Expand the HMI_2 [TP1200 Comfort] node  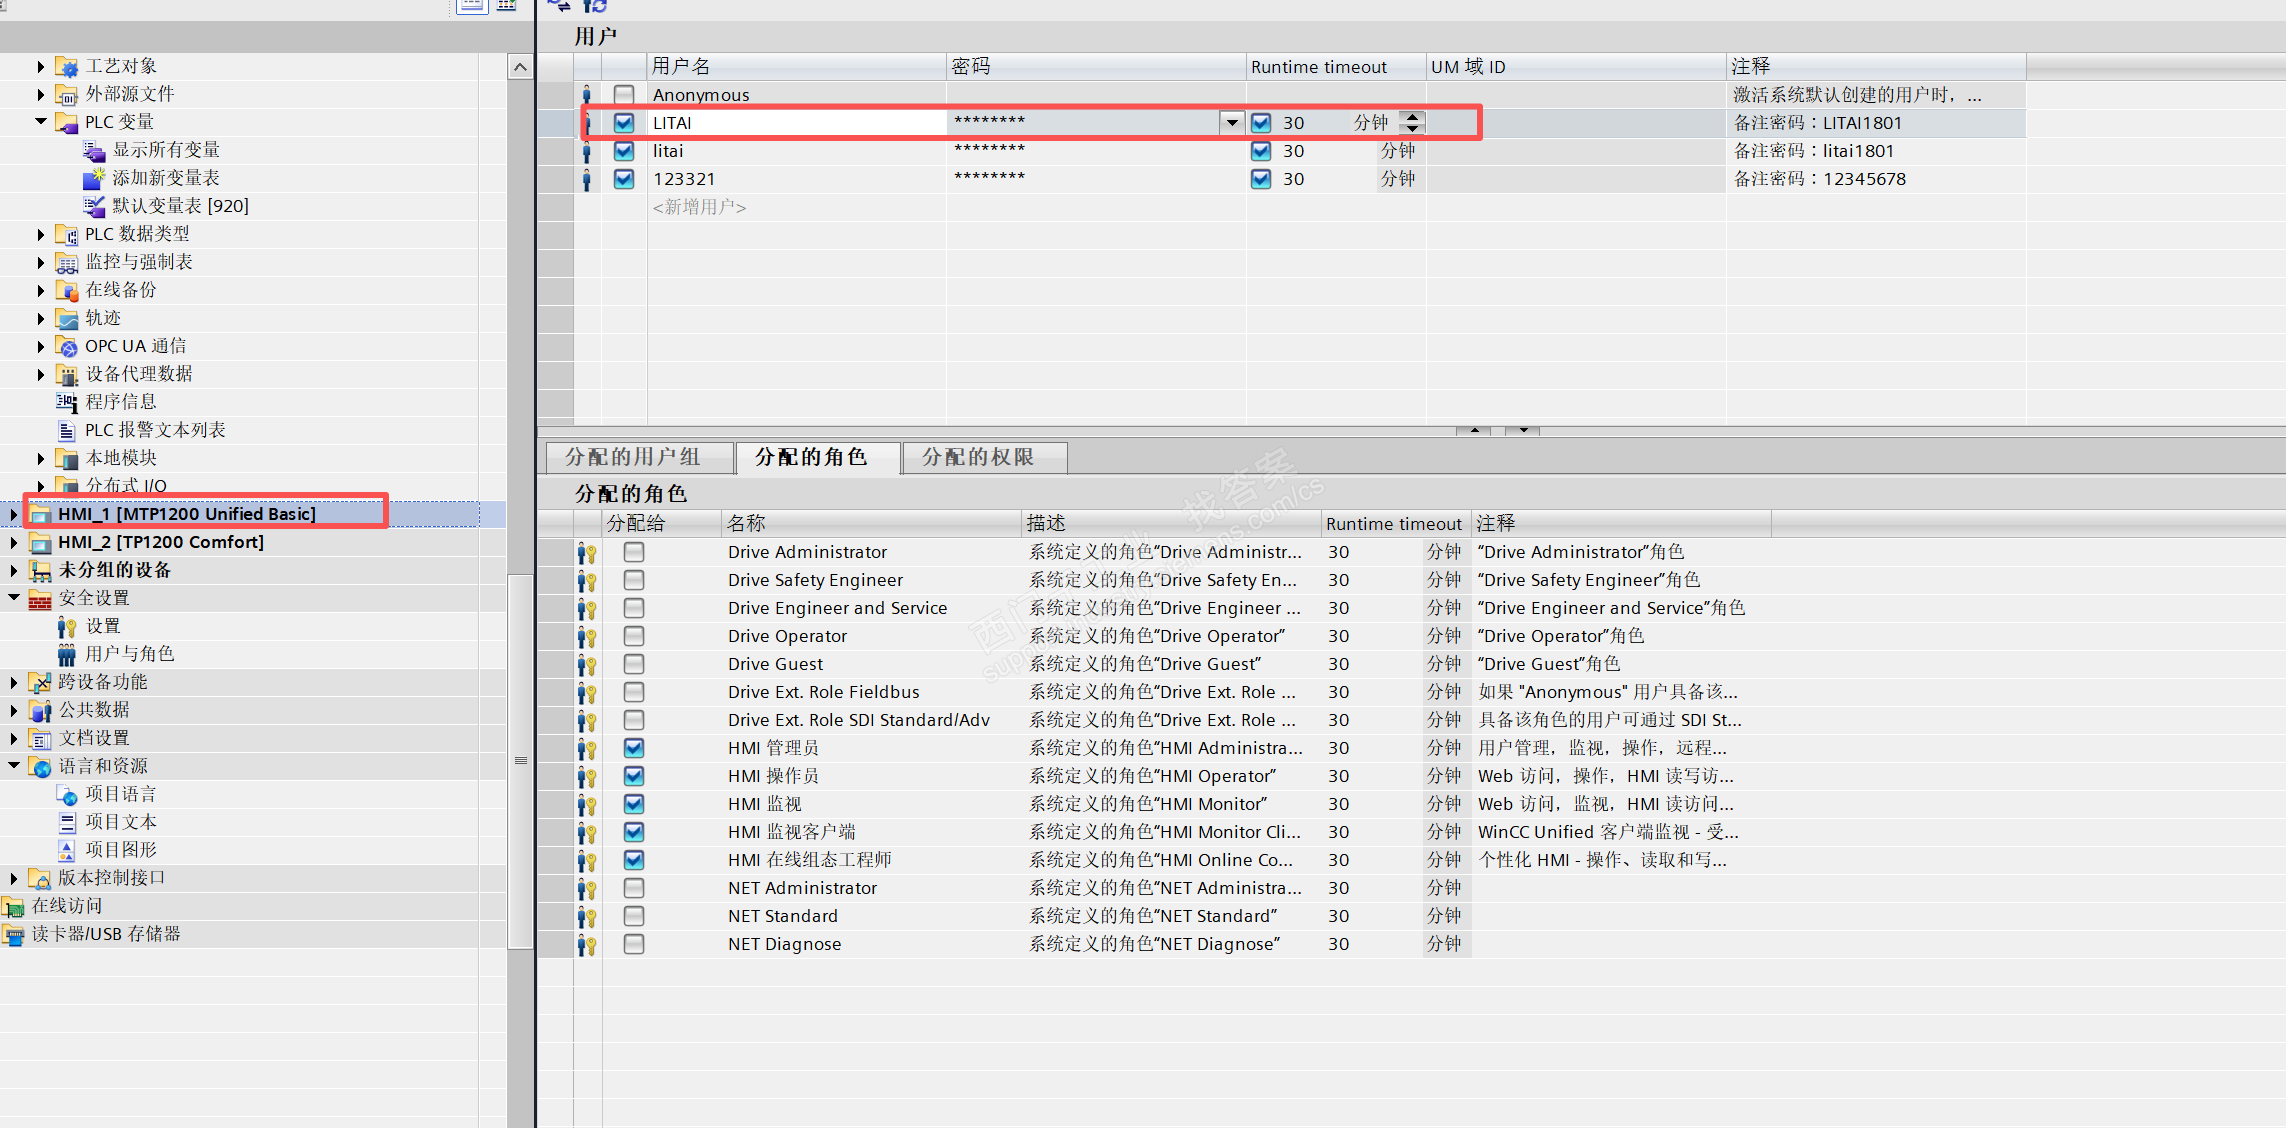point(13,543)
